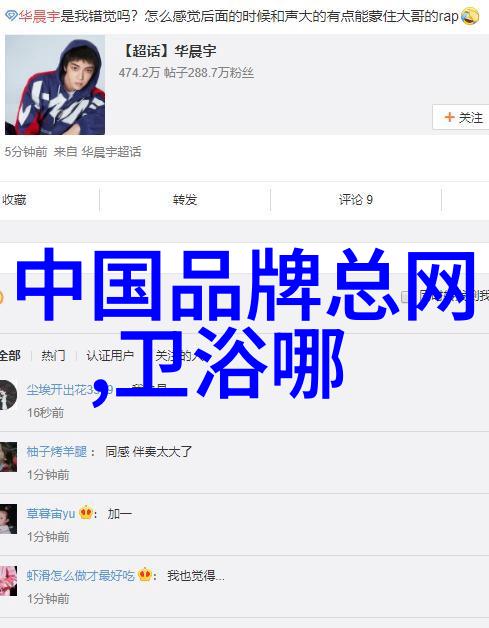The image size is (489, 628).
Task: Open the avatar of 草莓宙yu
Action: 8,519
